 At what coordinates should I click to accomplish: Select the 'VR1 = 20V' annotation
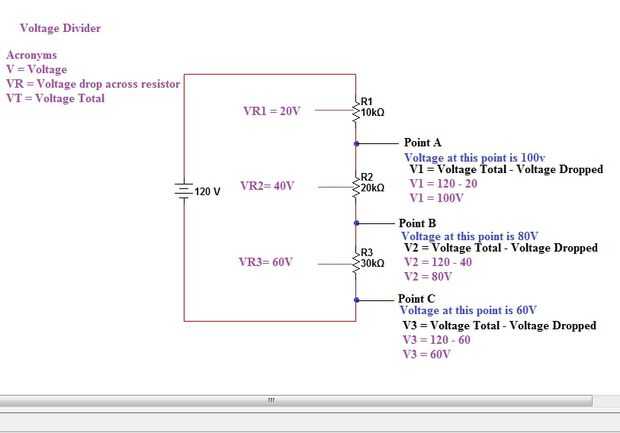click(x=272, y=111)
